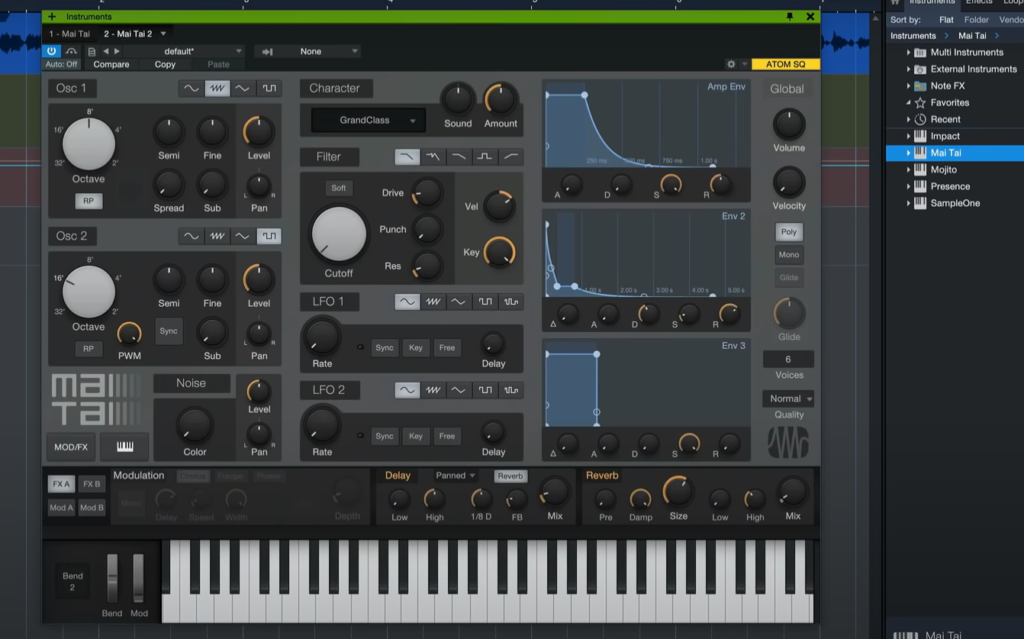Screen dimensions: 1024x639
Task: Click the Reverb button in Delay section
Action: coord(510,476)
